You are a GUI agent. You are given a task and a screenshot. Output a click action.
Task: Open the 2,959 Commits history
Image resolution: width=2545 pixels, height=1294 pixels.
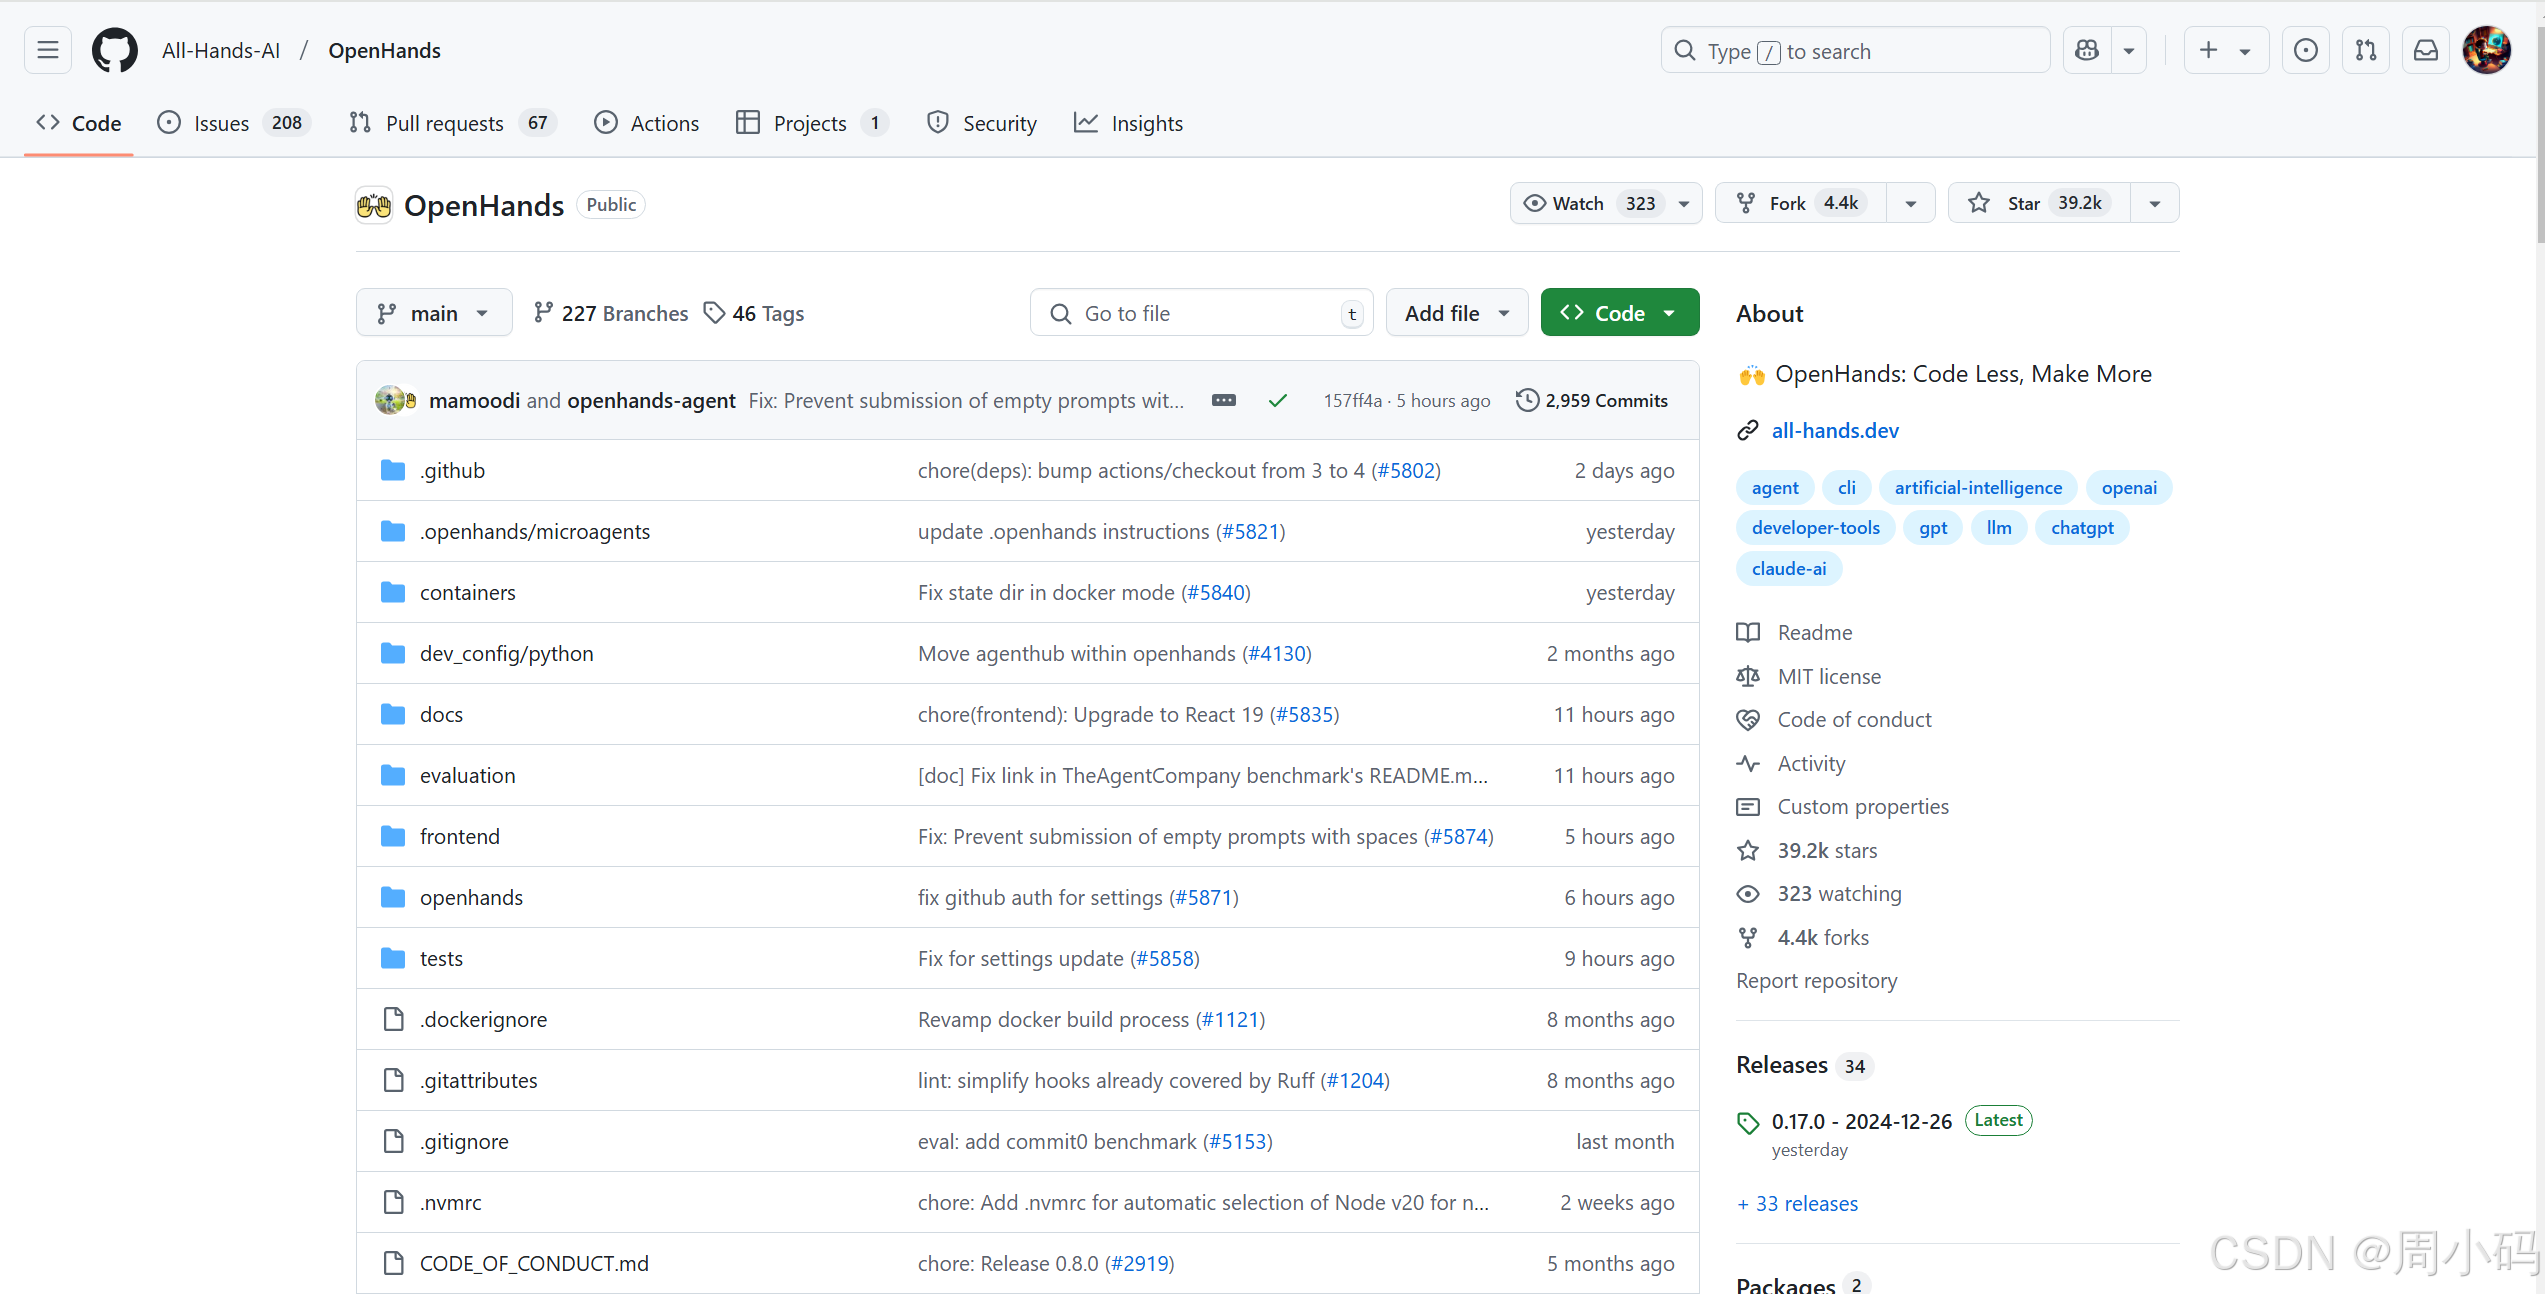[x=1592, y=400]
